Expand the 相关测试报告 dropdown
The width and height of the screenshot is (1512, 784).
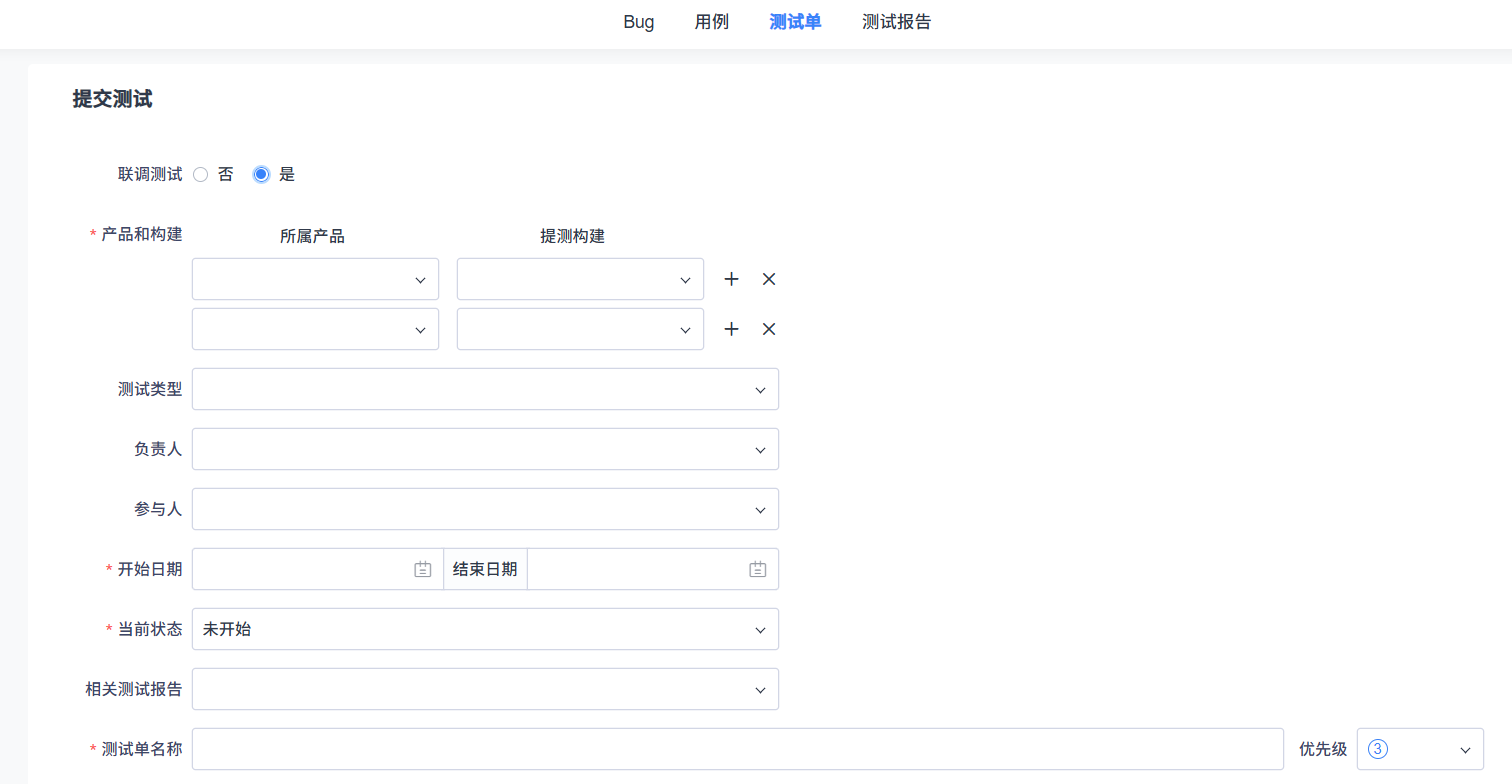(485, 689)
